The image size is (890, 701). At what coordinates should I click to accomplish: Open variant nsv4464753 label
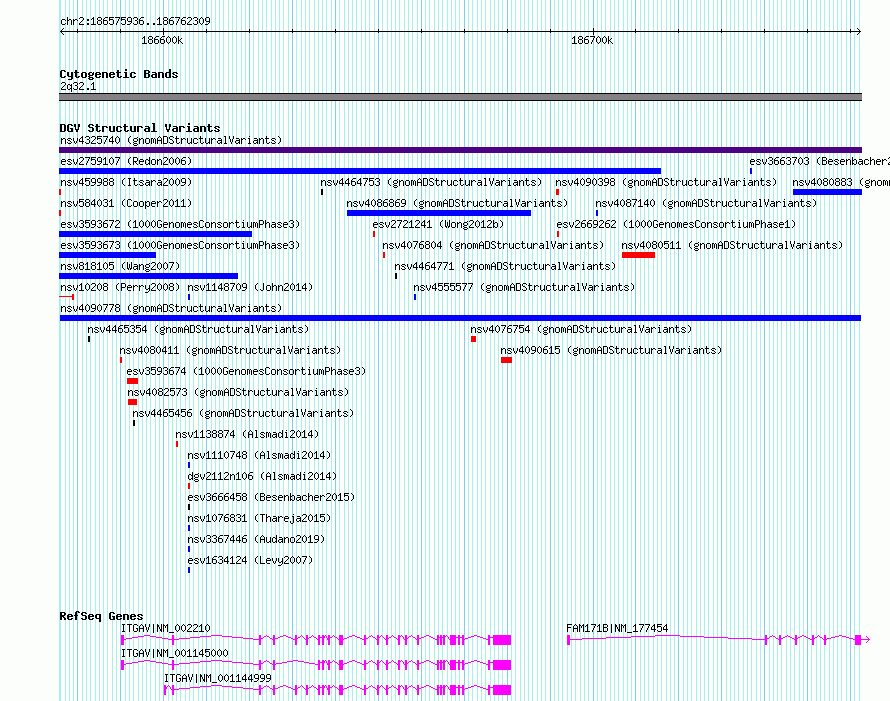coord(431,182)
